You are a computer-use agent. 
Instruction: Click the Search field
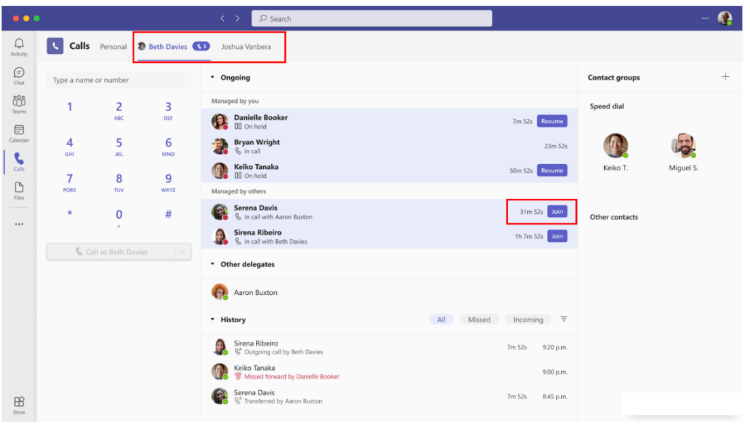click(x=372, y=18)
